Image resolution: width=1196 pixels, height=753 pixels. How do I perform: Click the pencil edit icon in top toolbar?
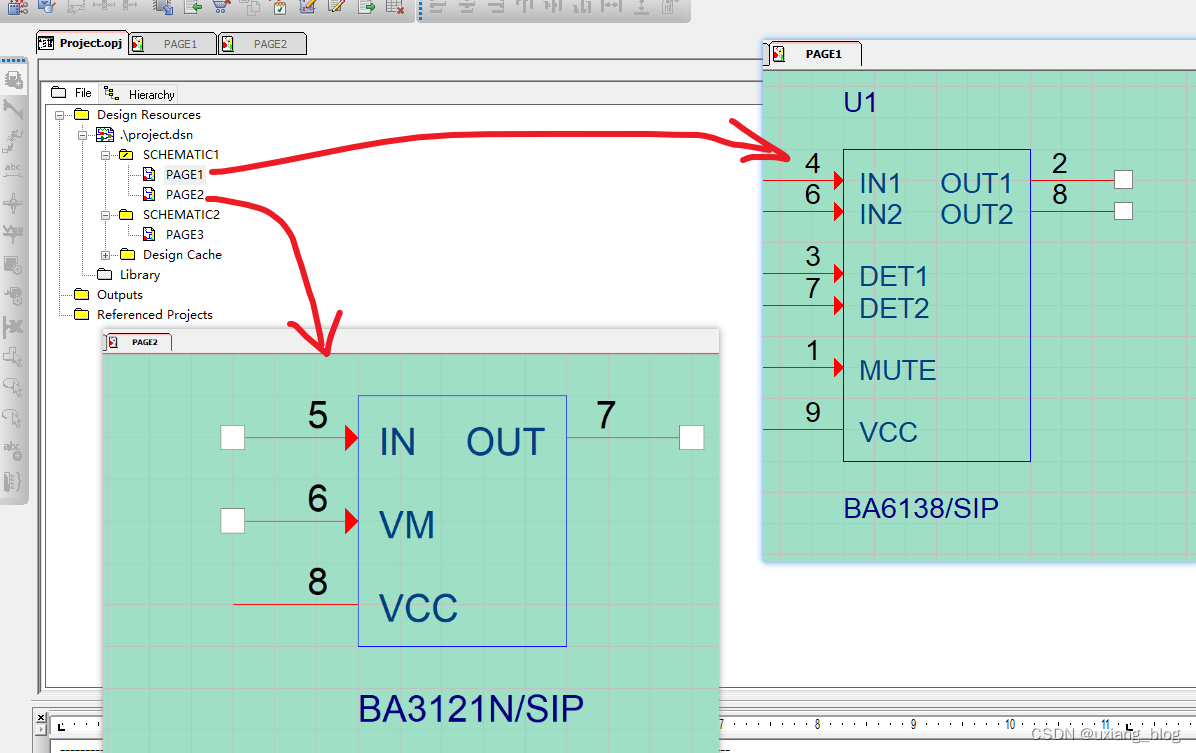337,6
